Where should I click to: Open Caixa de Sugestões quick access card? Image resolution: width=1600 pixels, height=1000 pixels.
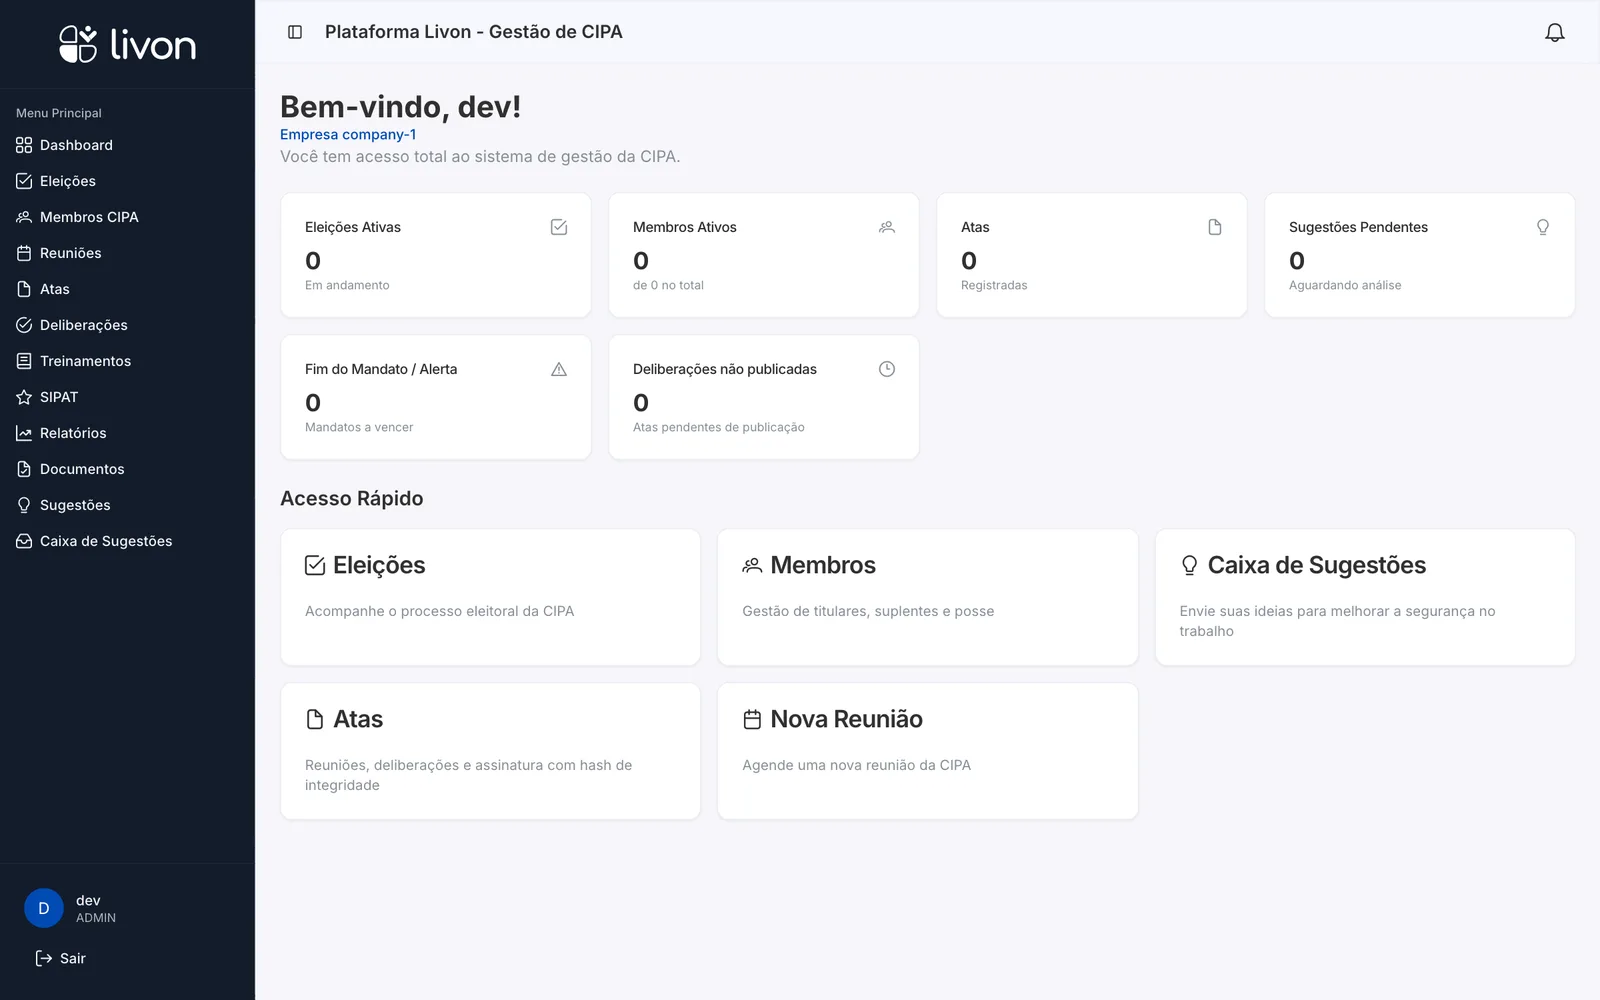1365,597
